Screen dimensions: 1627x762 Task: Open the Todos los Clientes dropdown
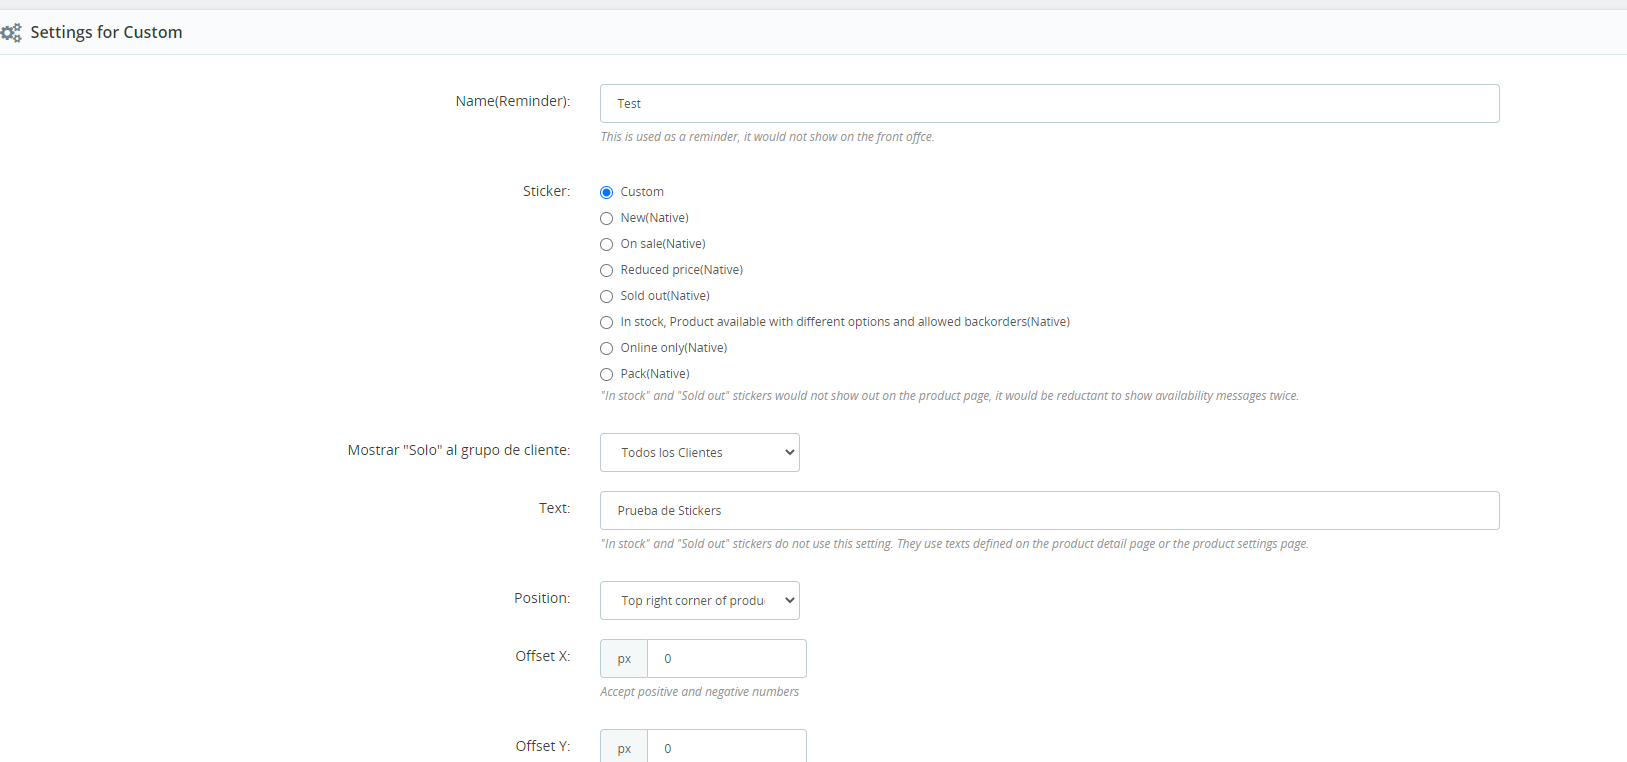pyautogui.click(x=699, y=452)
